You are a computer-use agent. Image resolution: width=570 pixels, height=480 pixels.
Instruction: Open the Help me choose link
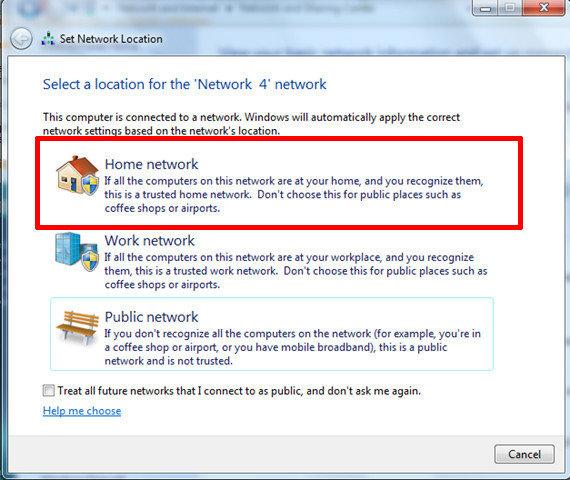point(82,411)
